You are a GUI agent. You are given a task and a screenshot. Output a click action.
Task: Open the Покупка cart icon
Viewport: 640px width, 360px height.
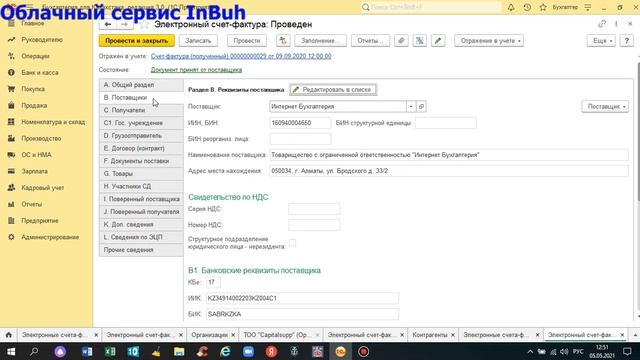[x=11, y=89]
